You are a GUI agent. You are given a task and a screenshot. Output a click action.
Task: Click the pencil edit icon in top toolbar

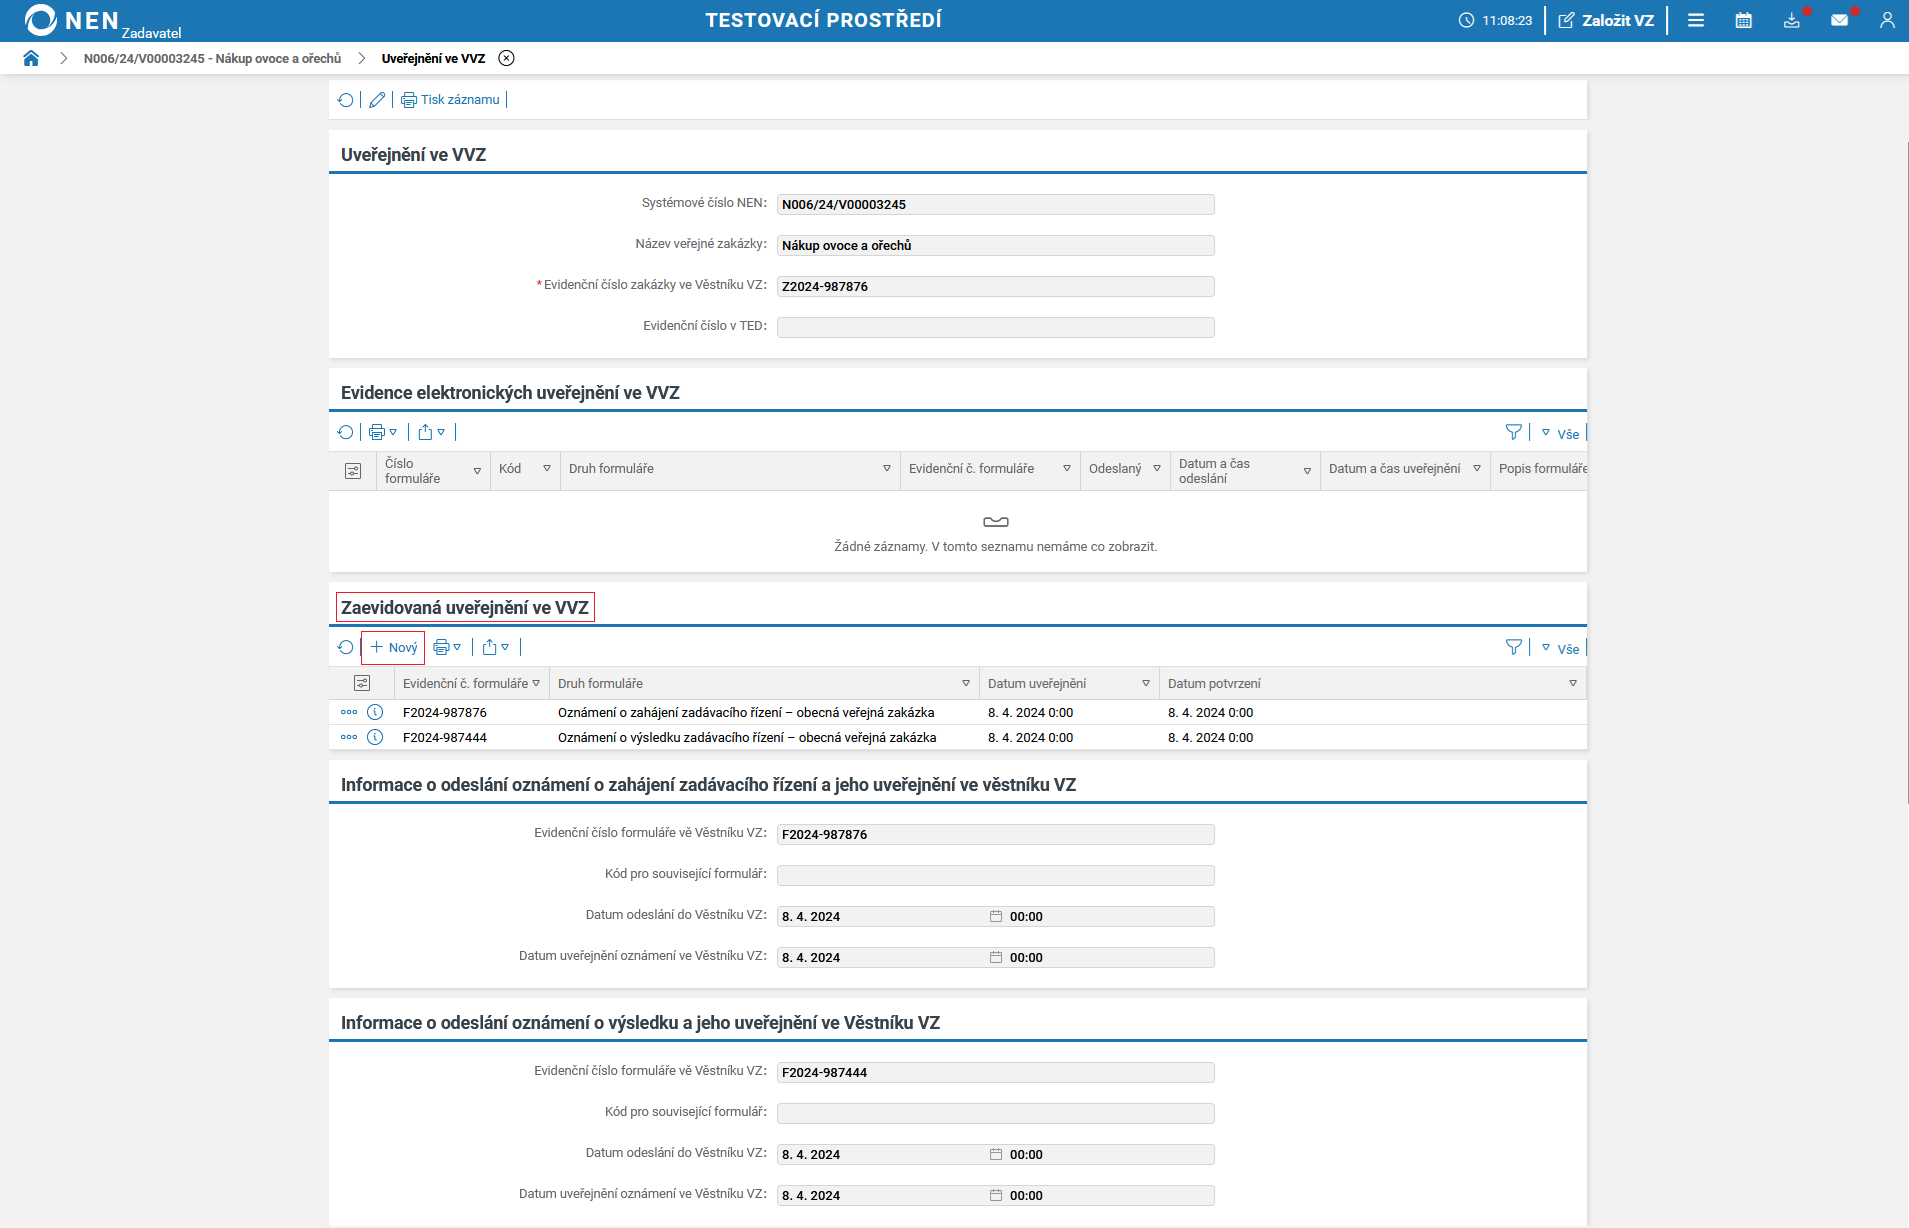click(x=377, y=100)
